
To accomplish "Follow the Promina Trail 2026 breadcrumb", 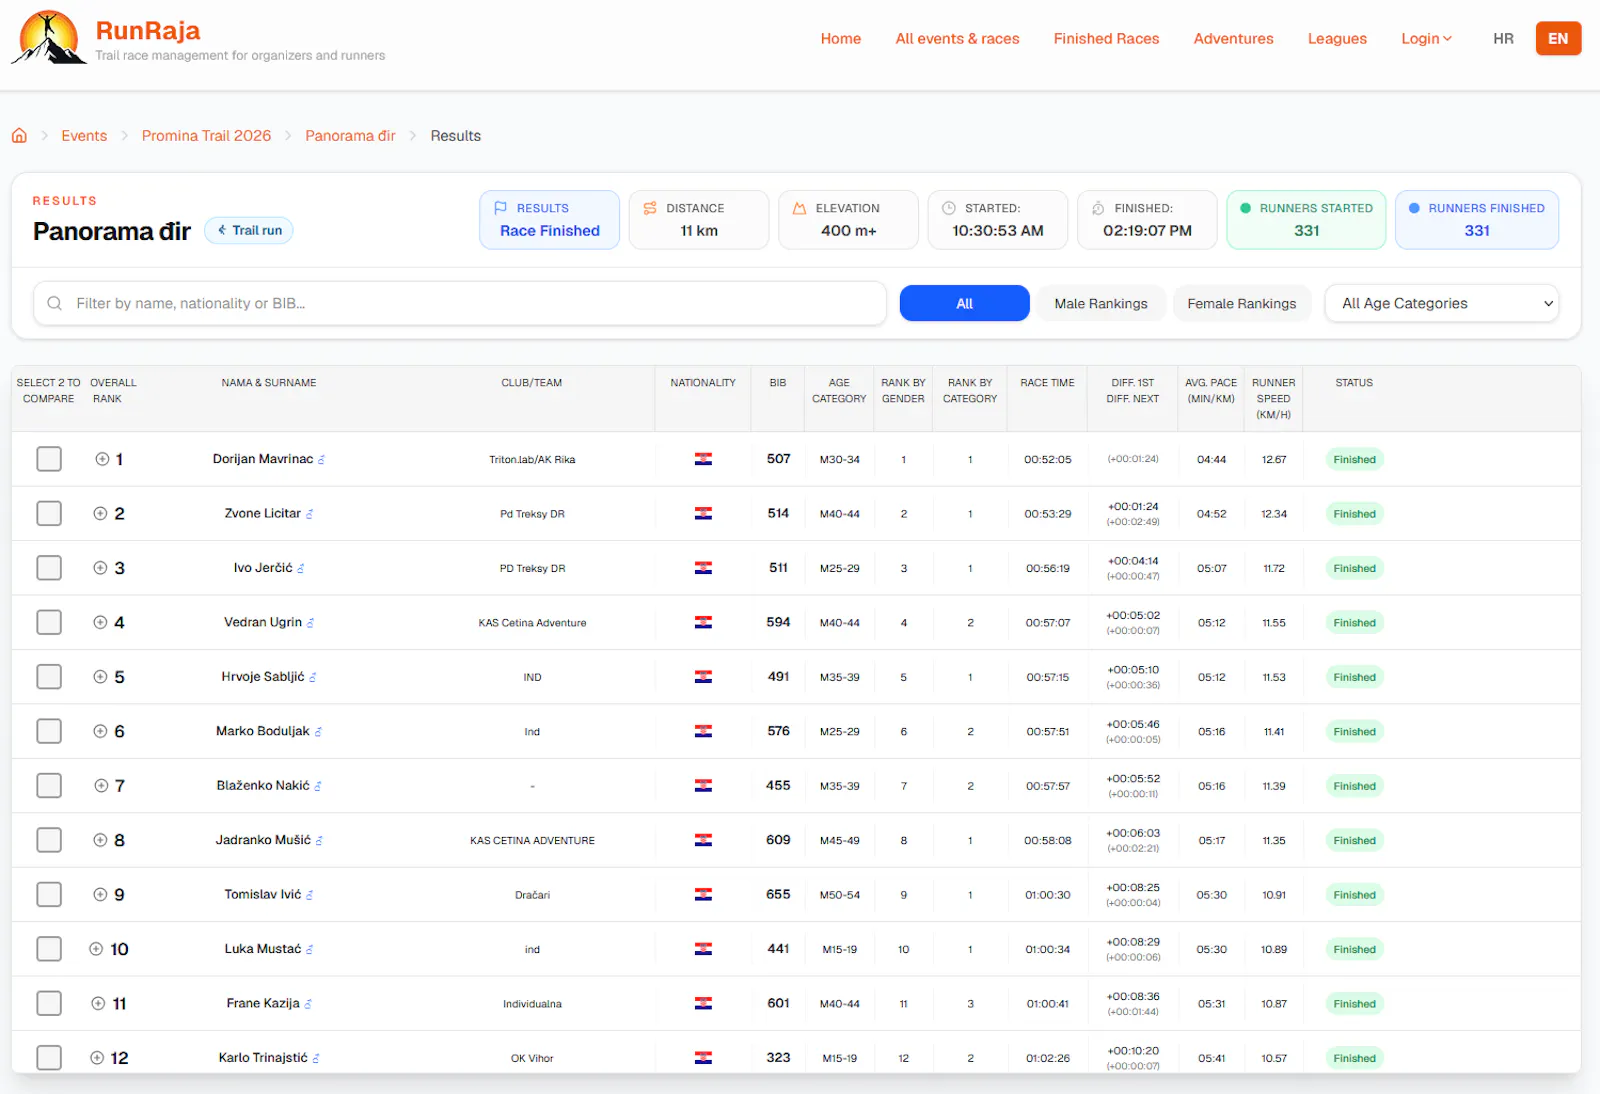I will [x=206, y=136].
